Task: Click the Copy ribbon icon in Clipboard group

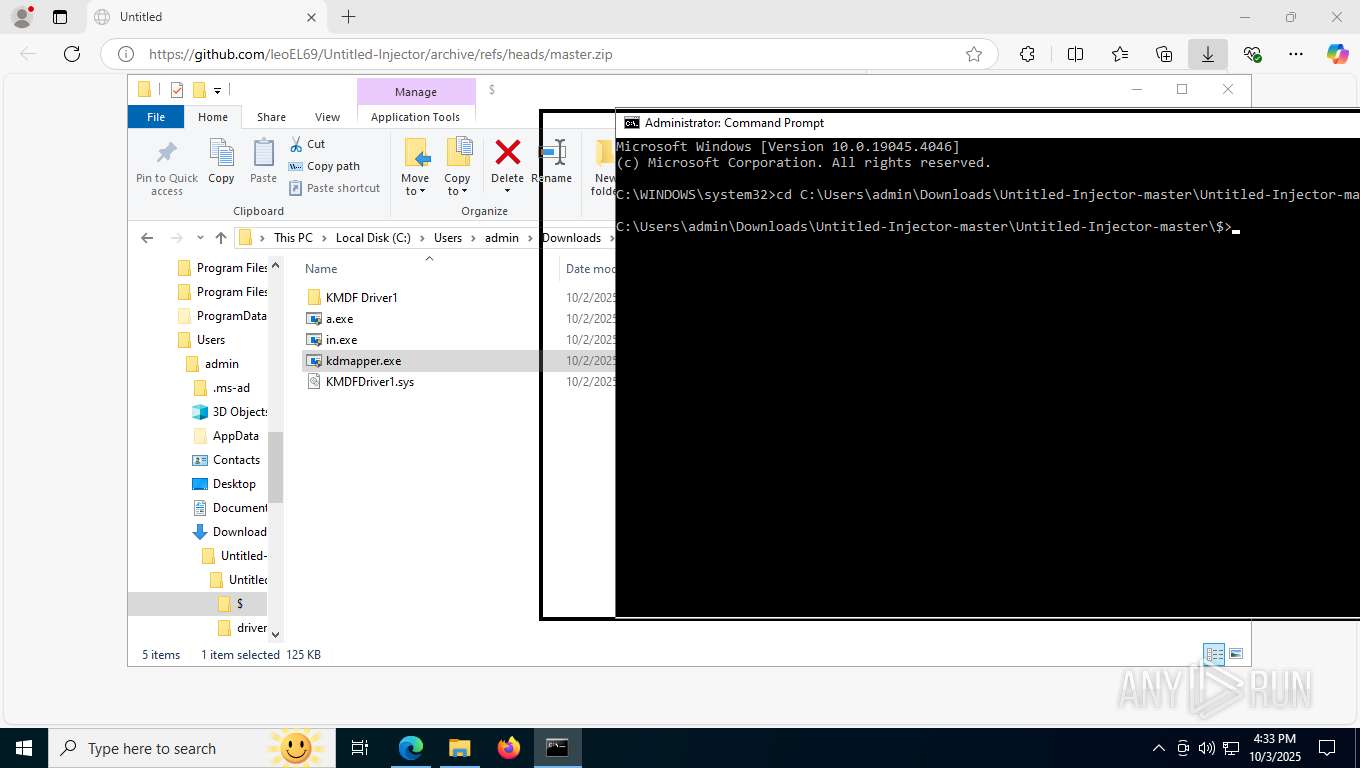Action: tap(221, 162)
